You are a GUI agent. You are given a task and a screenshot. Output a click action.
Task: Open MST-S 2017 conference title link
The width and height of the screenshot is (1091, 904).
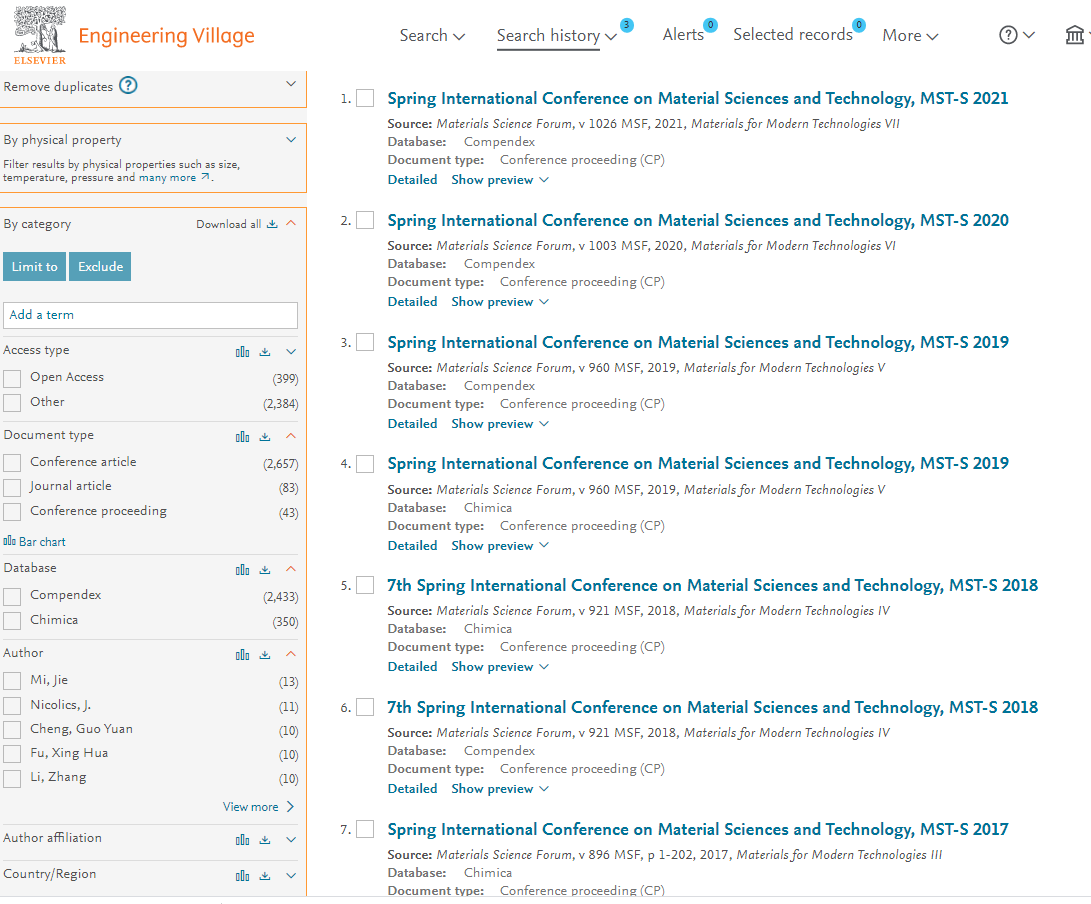(698, 830)
